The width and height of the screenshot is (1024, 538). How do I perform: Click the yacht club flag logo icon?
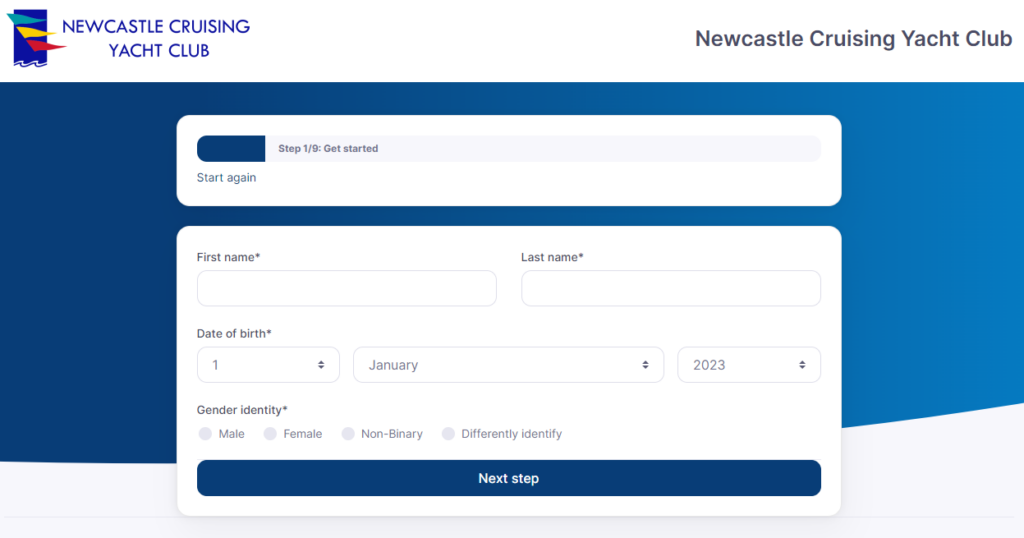tap(36, 38)
